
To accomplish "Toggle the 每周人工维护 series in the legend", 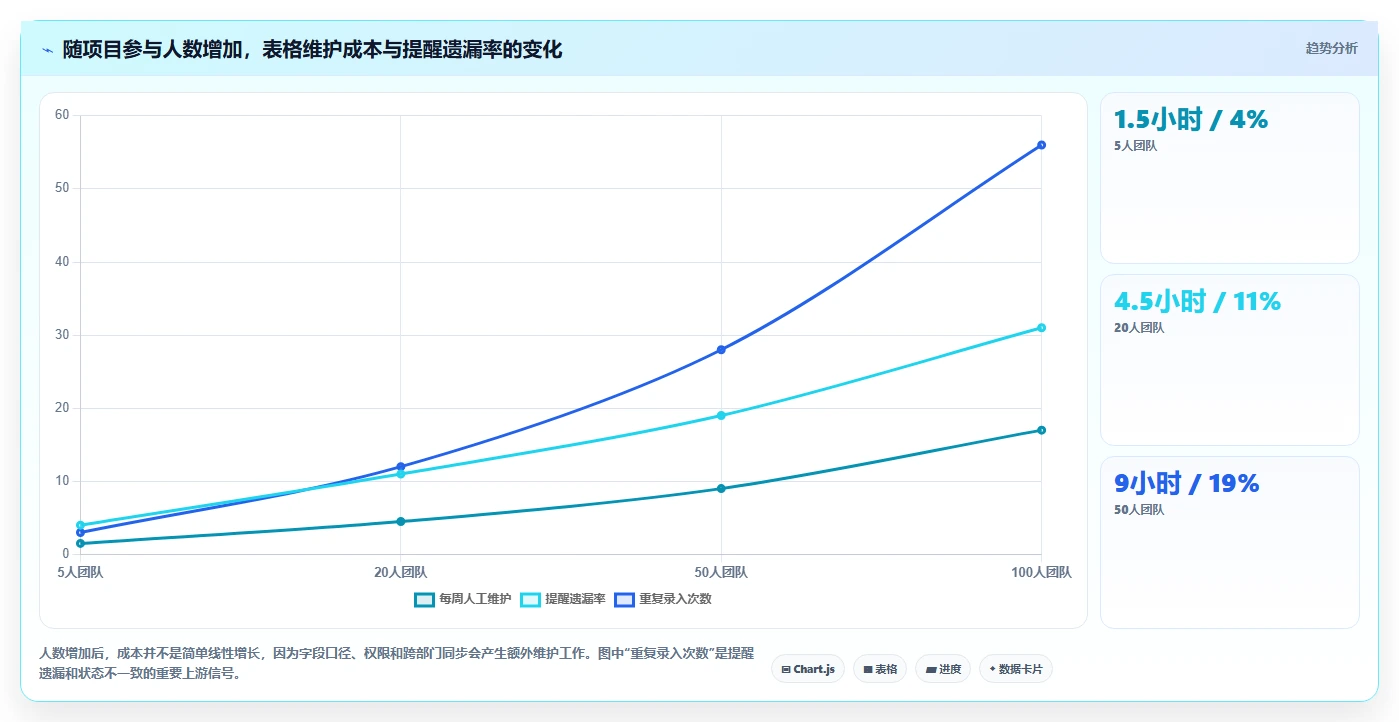I will coord(463,599).
